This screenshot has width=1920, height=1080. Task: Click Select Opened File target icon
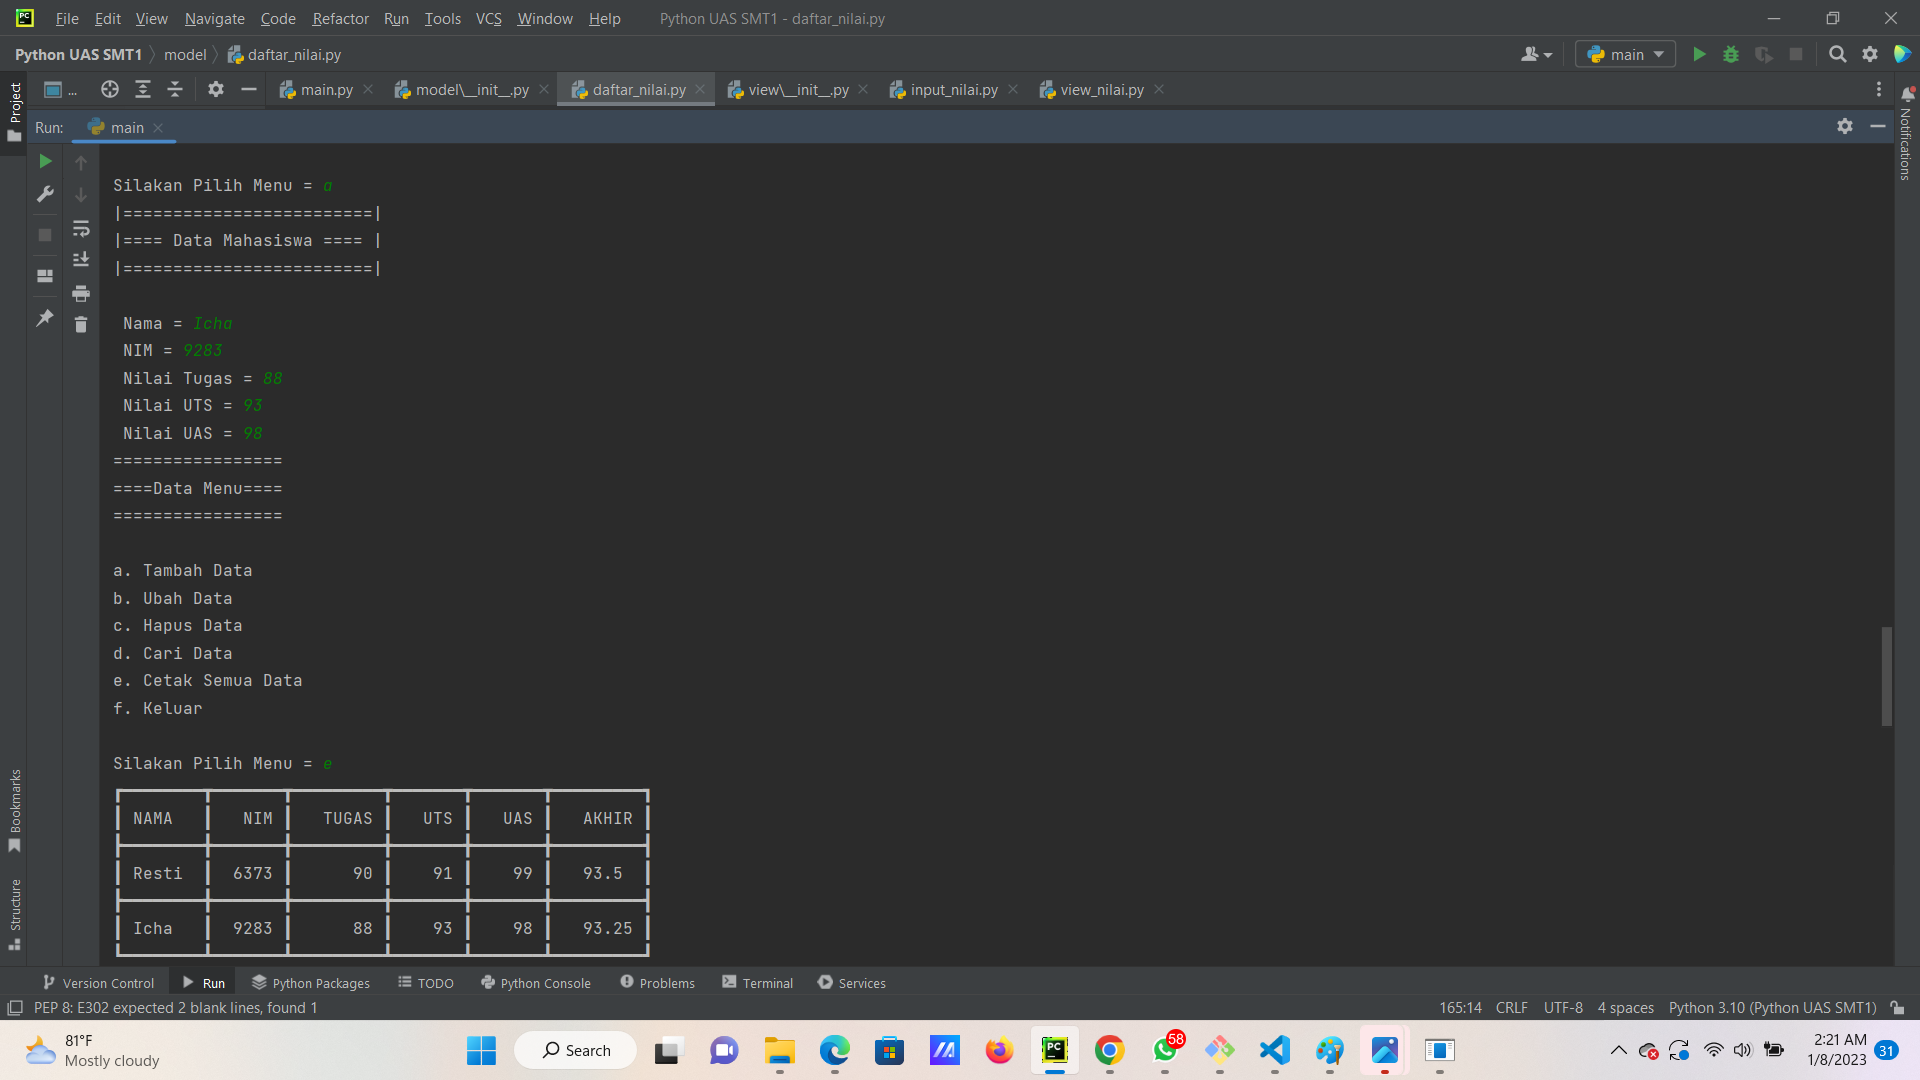tap(110, 90)
